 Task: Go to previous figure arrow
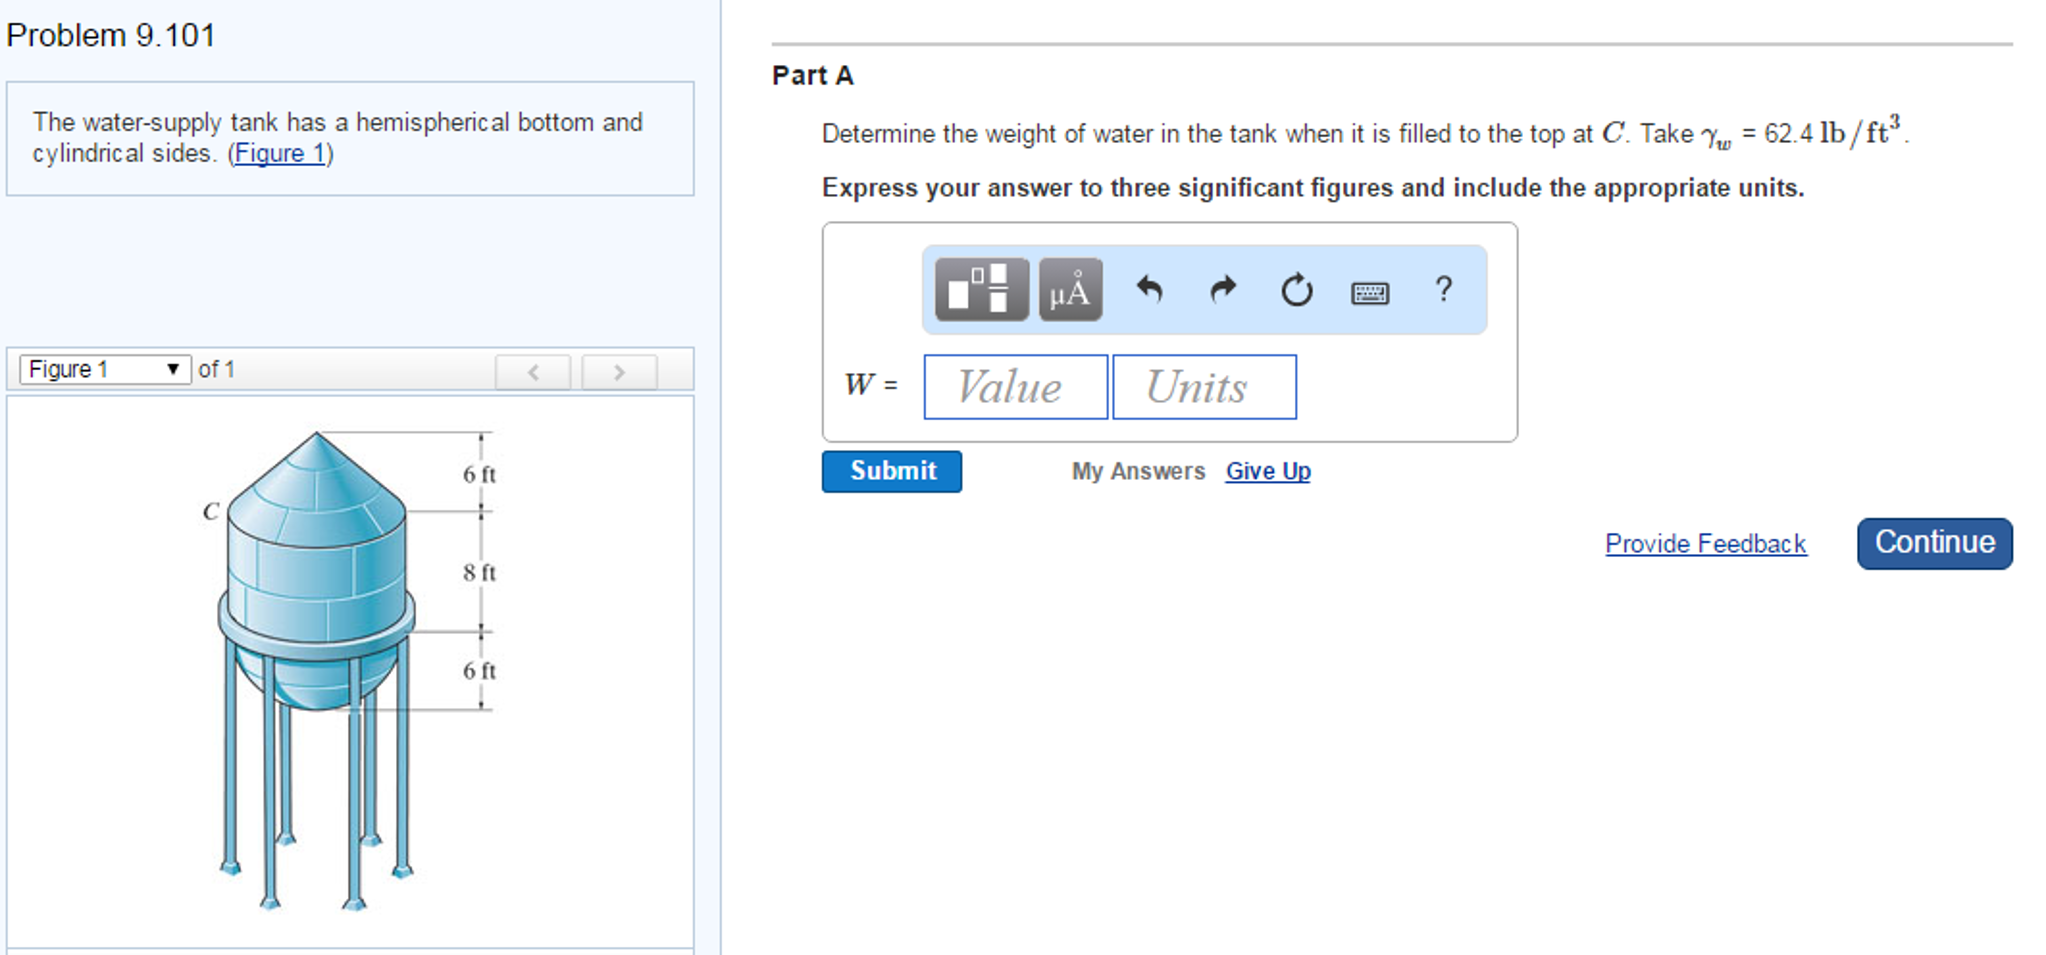pos(533,372)
